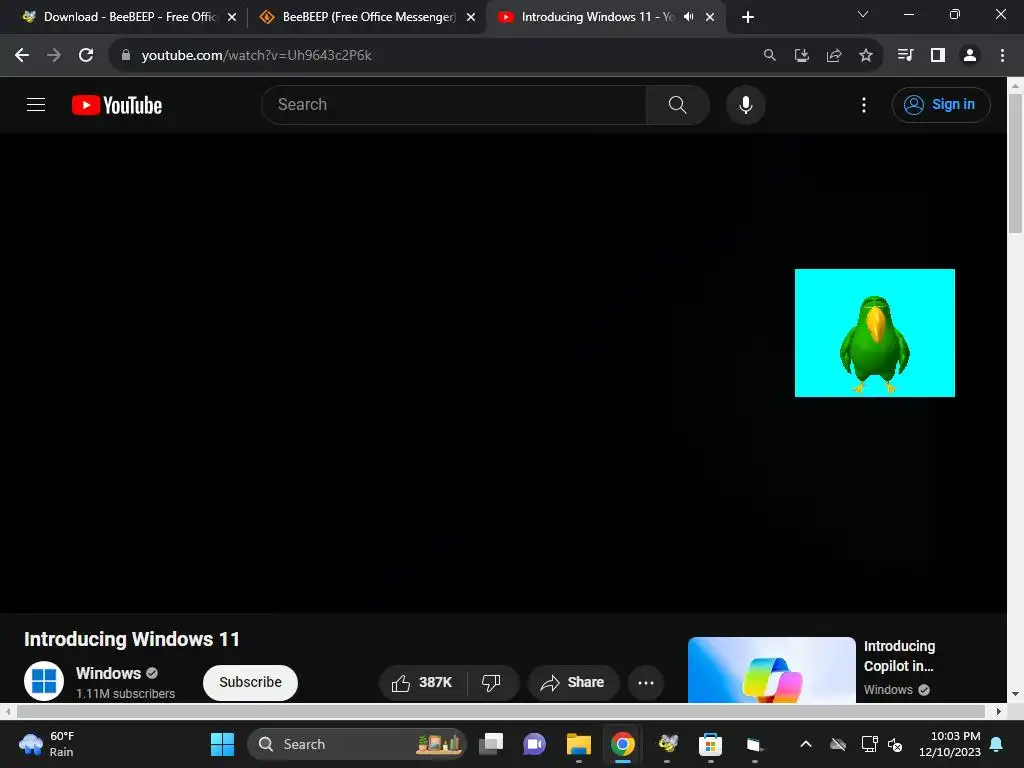Open notifications bell icon
The width and height of the screenshot is (1024, 768).
[997, 744]
